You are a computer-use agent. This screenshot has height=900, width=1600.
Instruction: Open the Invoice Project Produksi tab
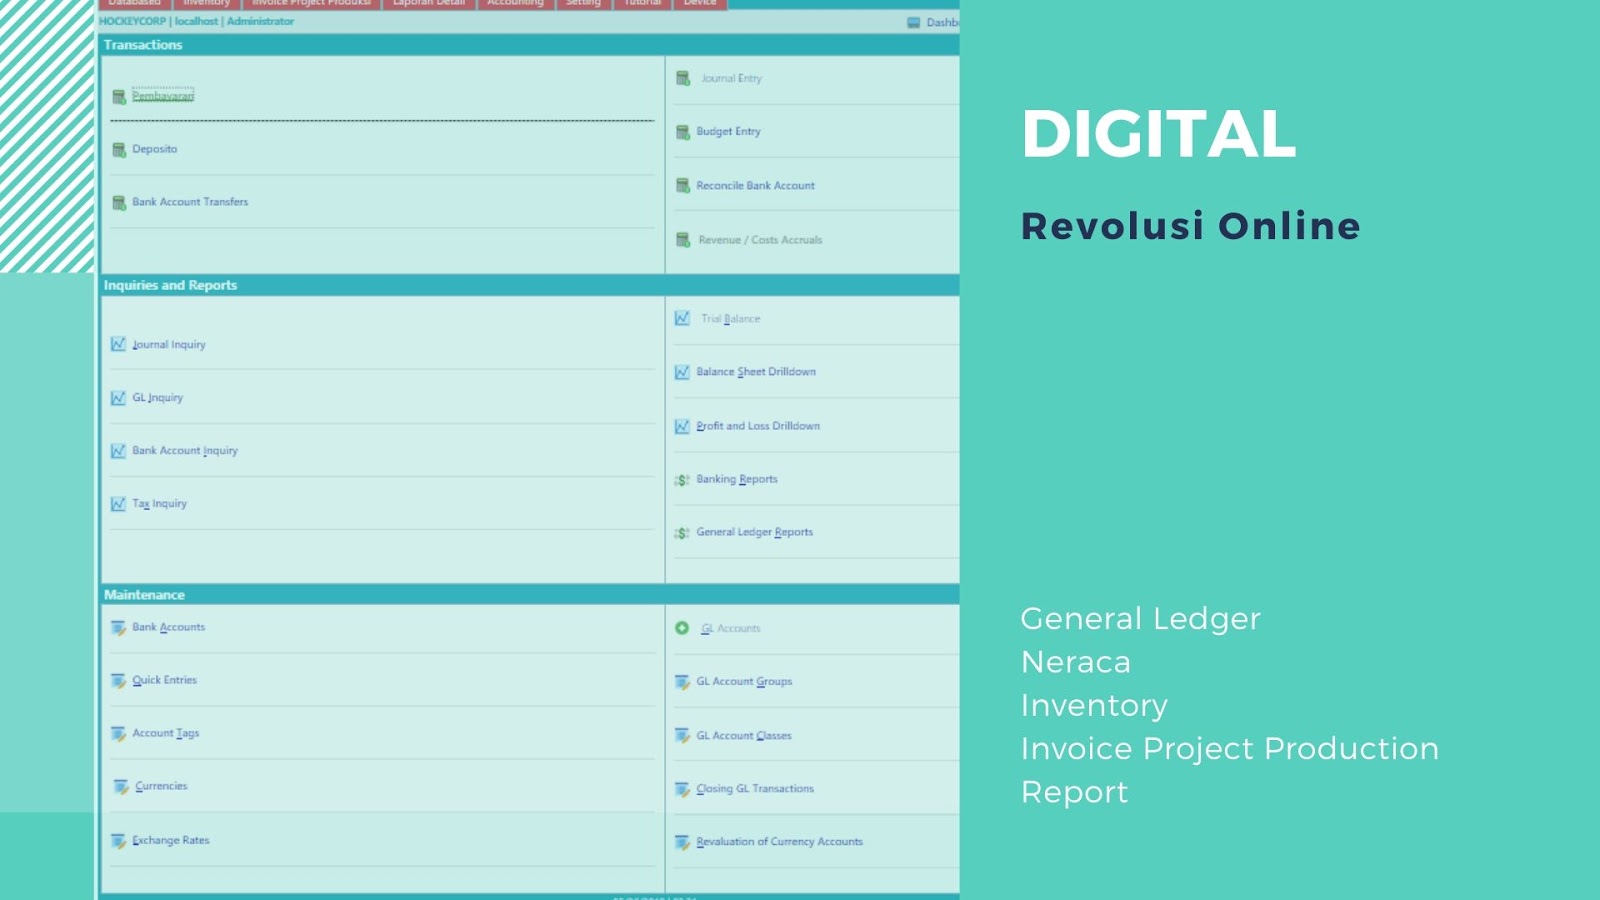312,4
